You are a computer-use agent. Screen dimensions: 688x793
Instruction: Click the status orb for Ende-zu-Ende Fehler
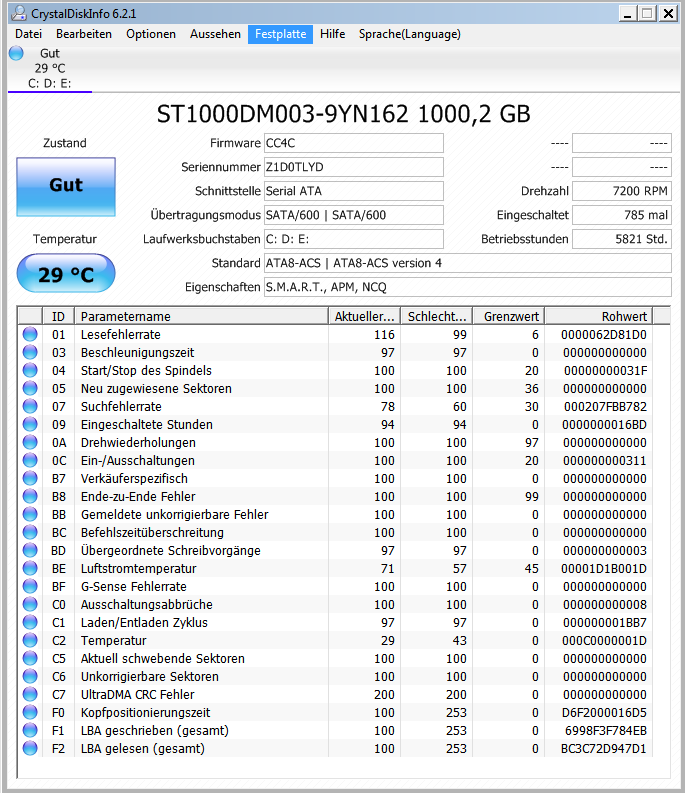[30, 496]
